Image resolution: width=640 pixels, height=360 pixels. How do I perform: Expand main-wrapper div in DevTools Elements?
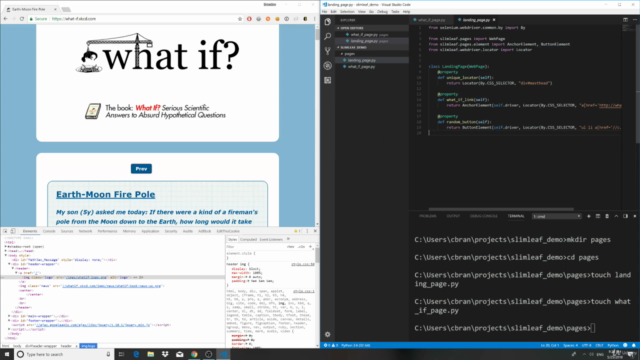9,316
